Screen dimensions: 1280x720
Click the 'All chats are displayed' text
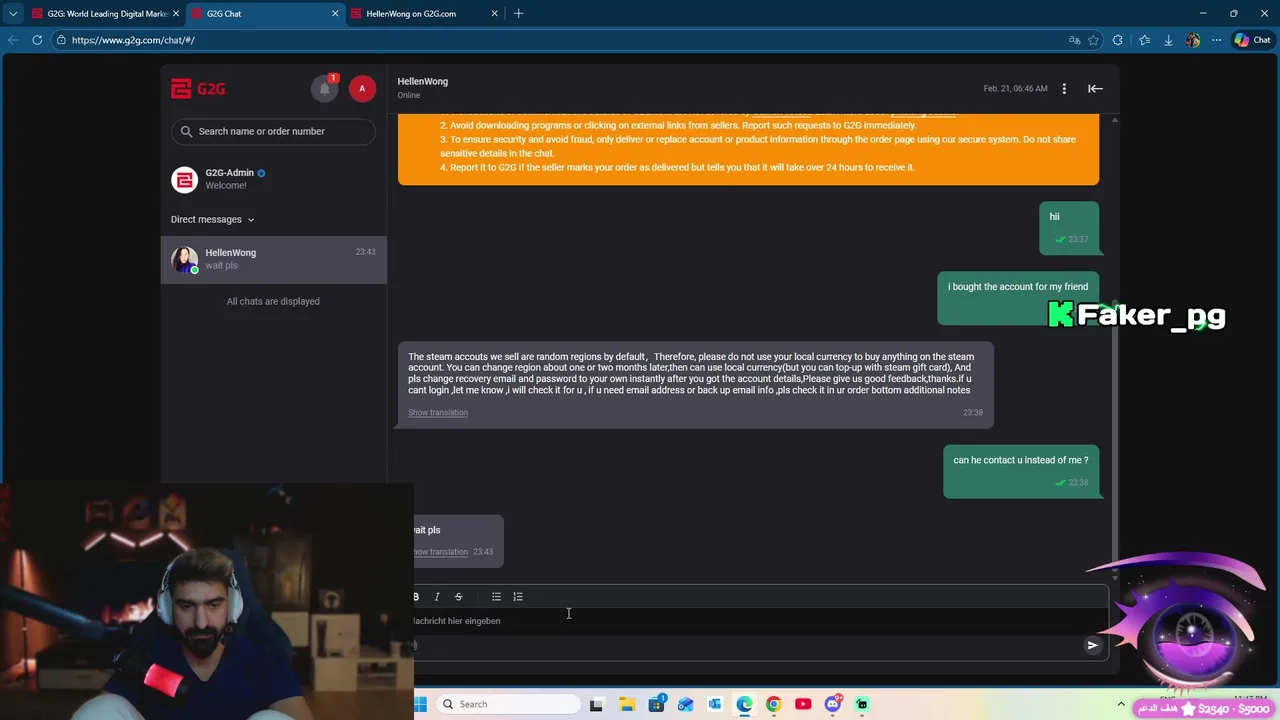coord(273,301)
